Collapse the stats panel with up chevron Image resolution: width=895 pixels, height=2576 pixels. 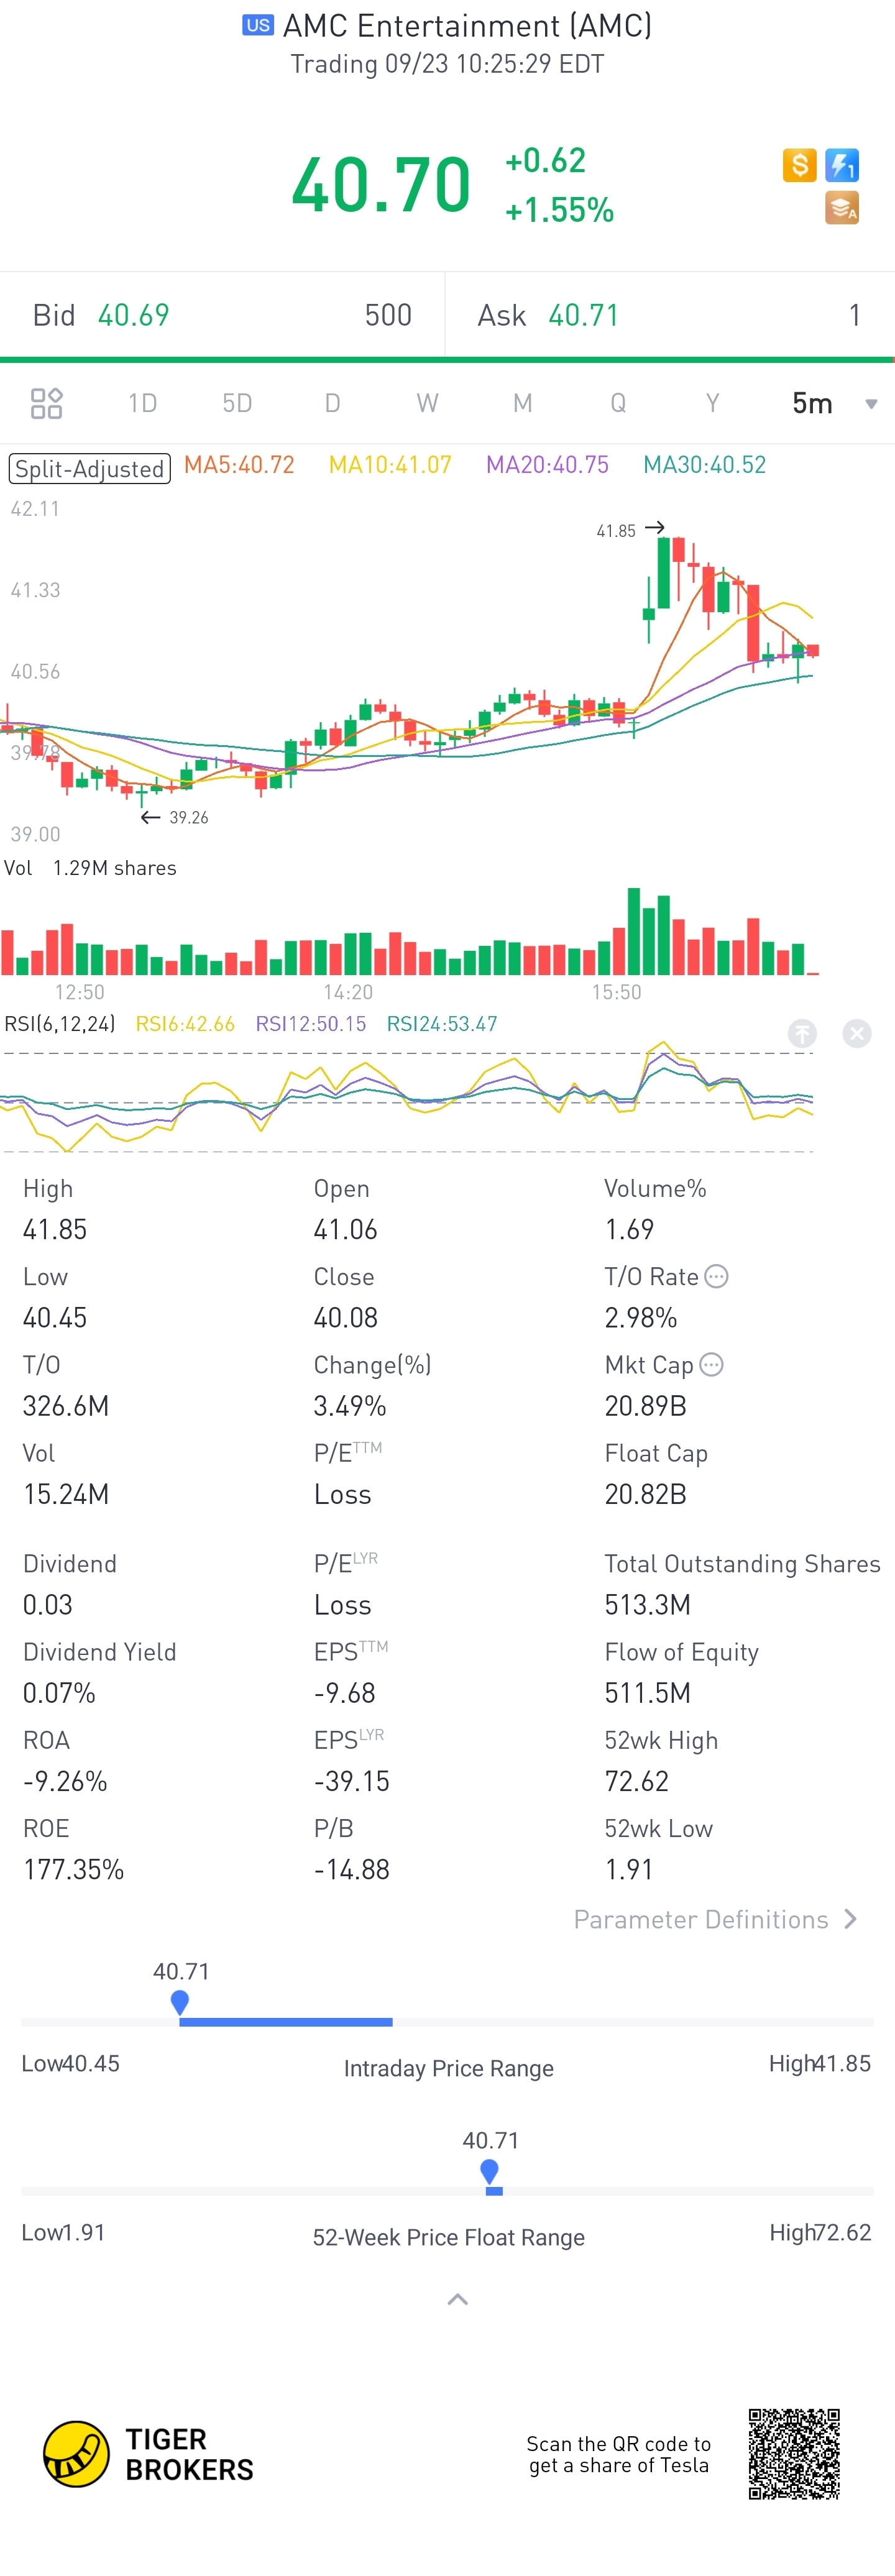click(457, 2299)
